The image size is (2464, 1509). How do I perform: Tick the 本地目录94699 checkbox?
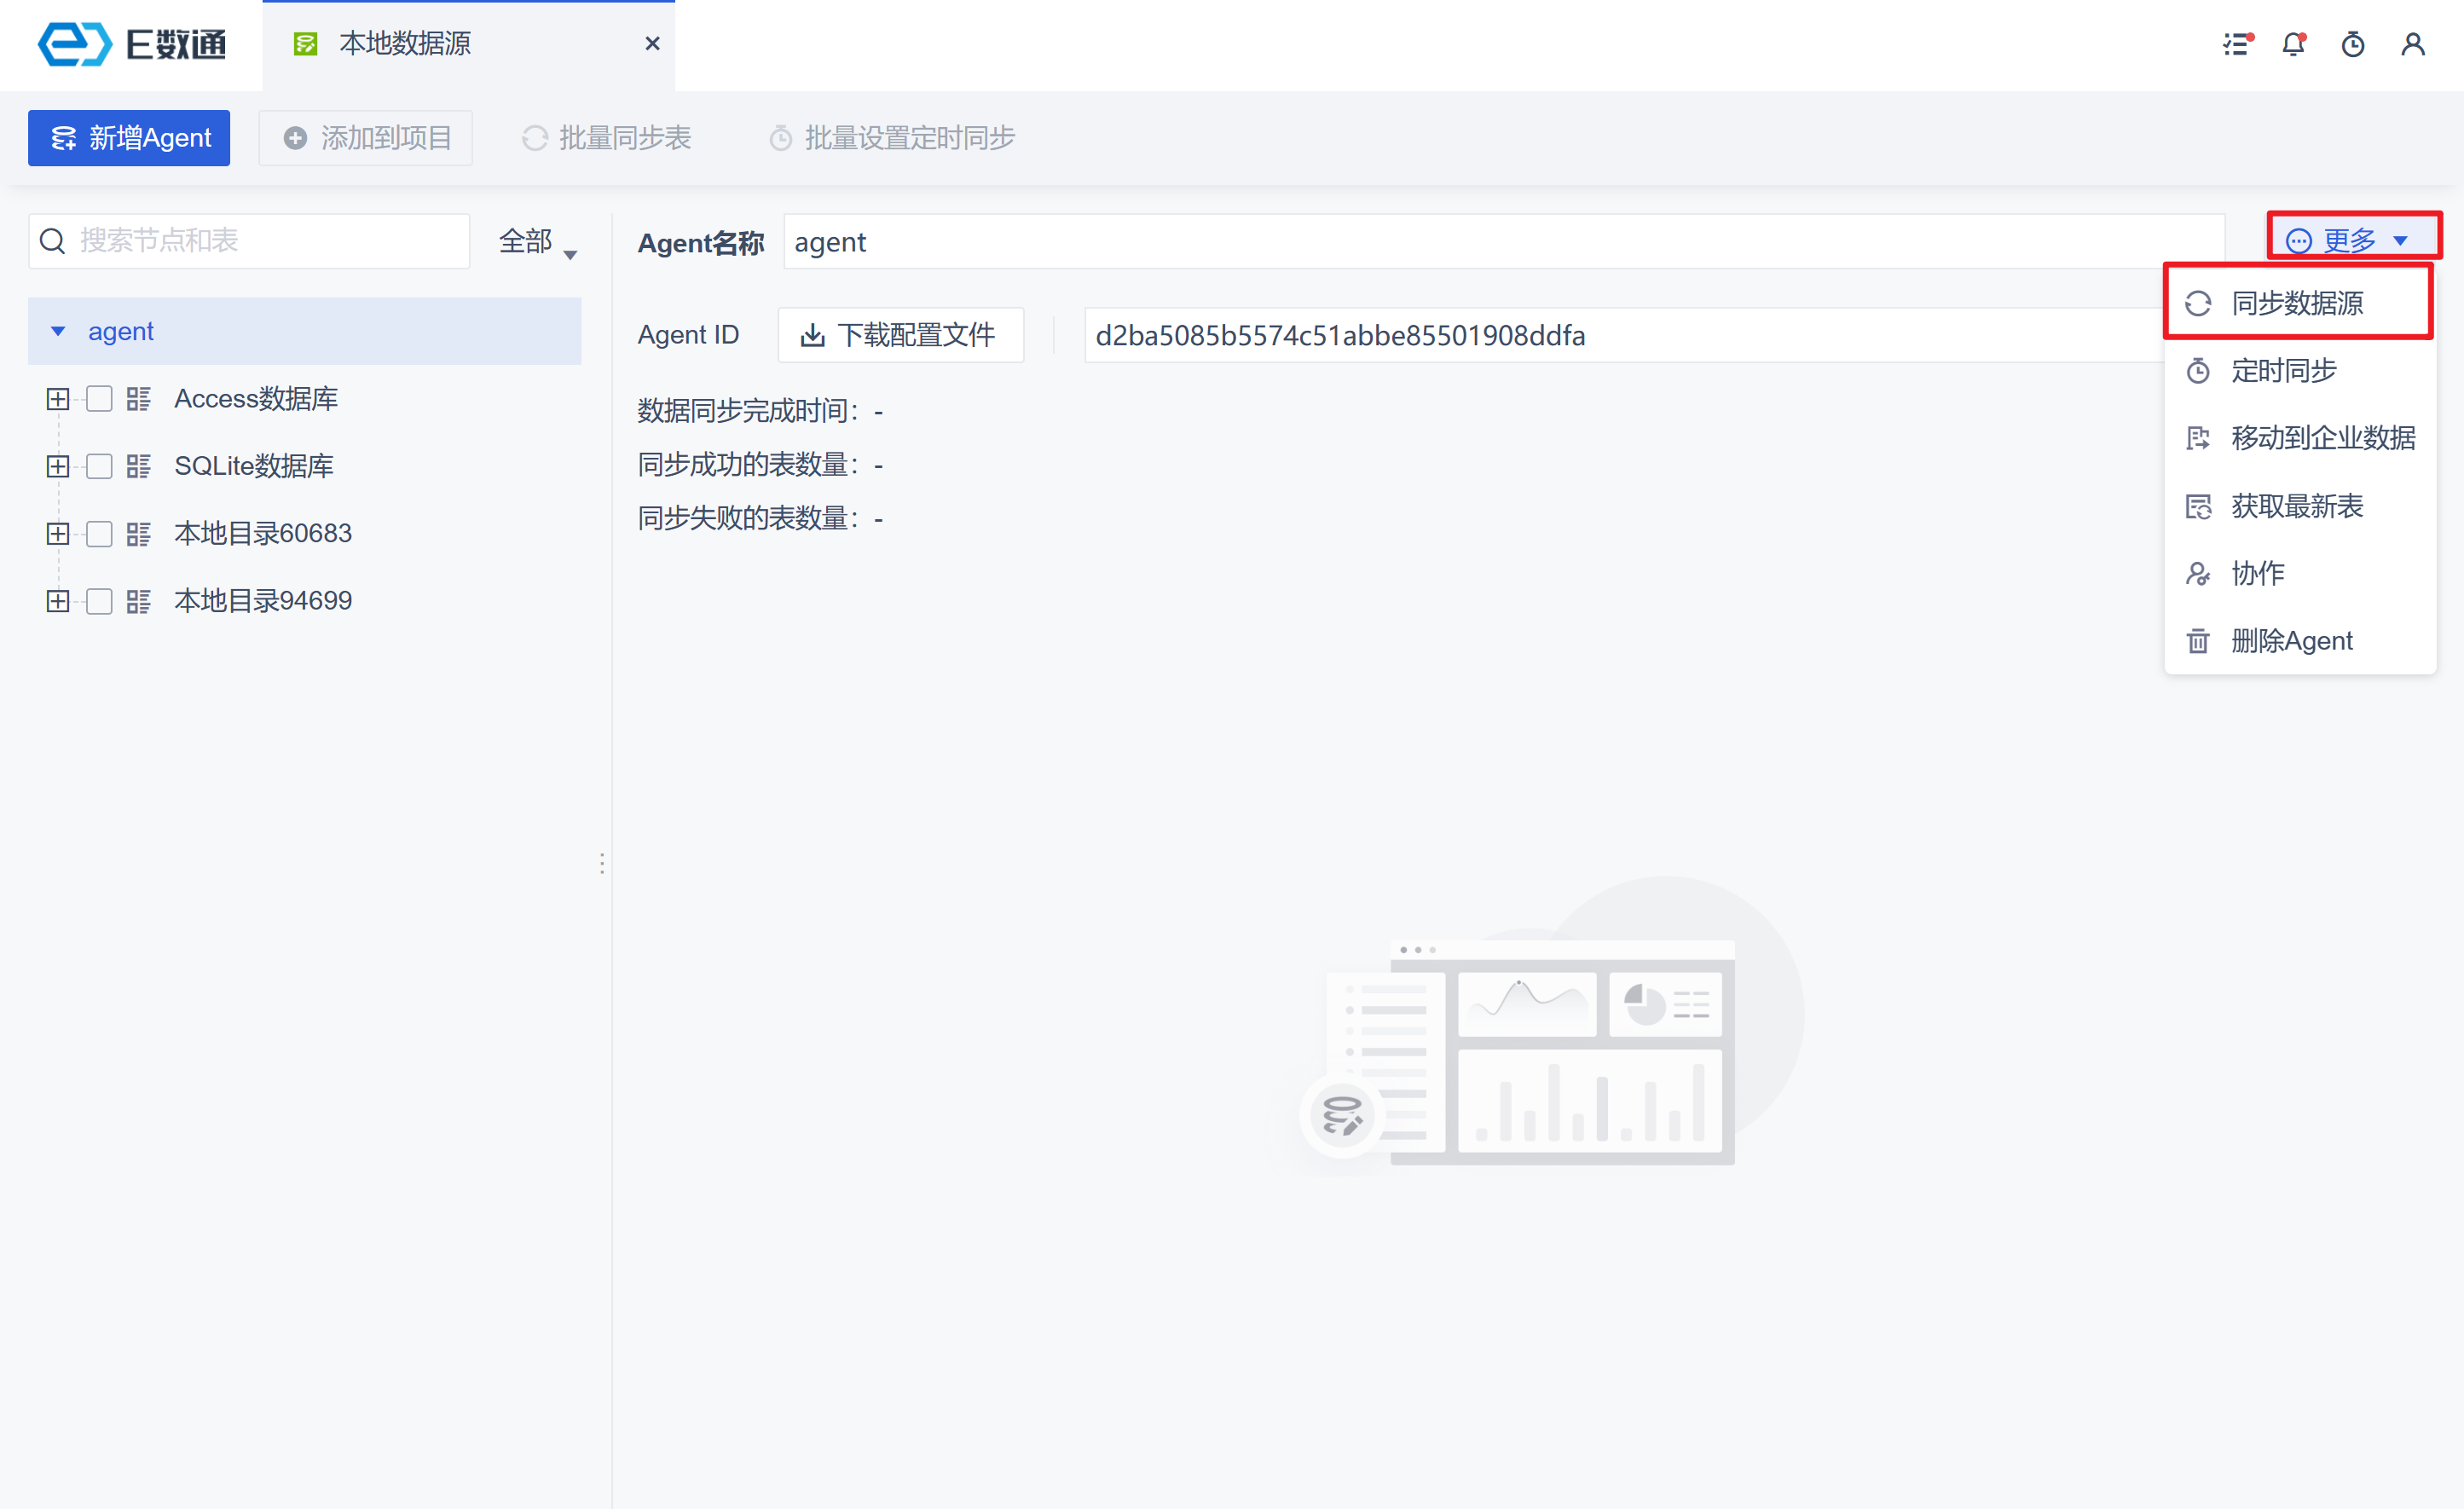click(99, 601)
